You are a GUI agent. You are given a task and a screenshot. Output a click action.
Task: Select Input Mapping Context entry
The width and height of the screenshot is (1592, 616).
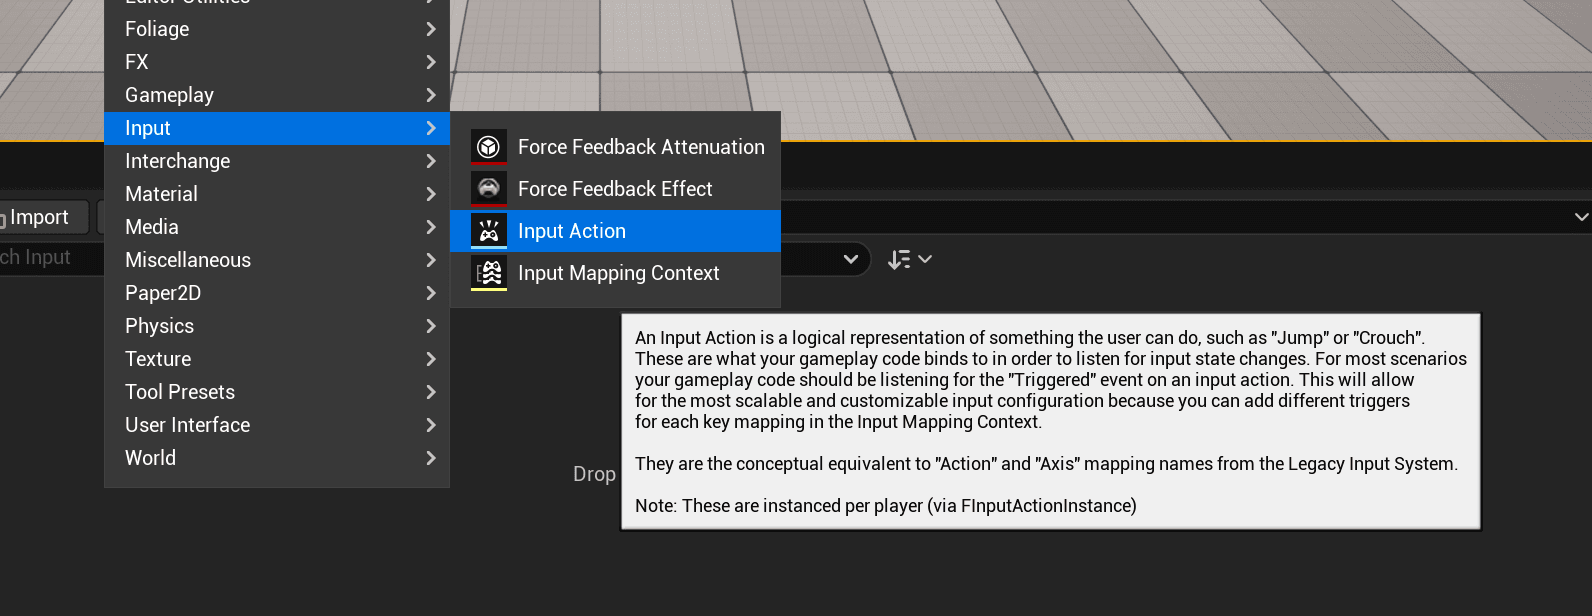[x=618, y=273]
